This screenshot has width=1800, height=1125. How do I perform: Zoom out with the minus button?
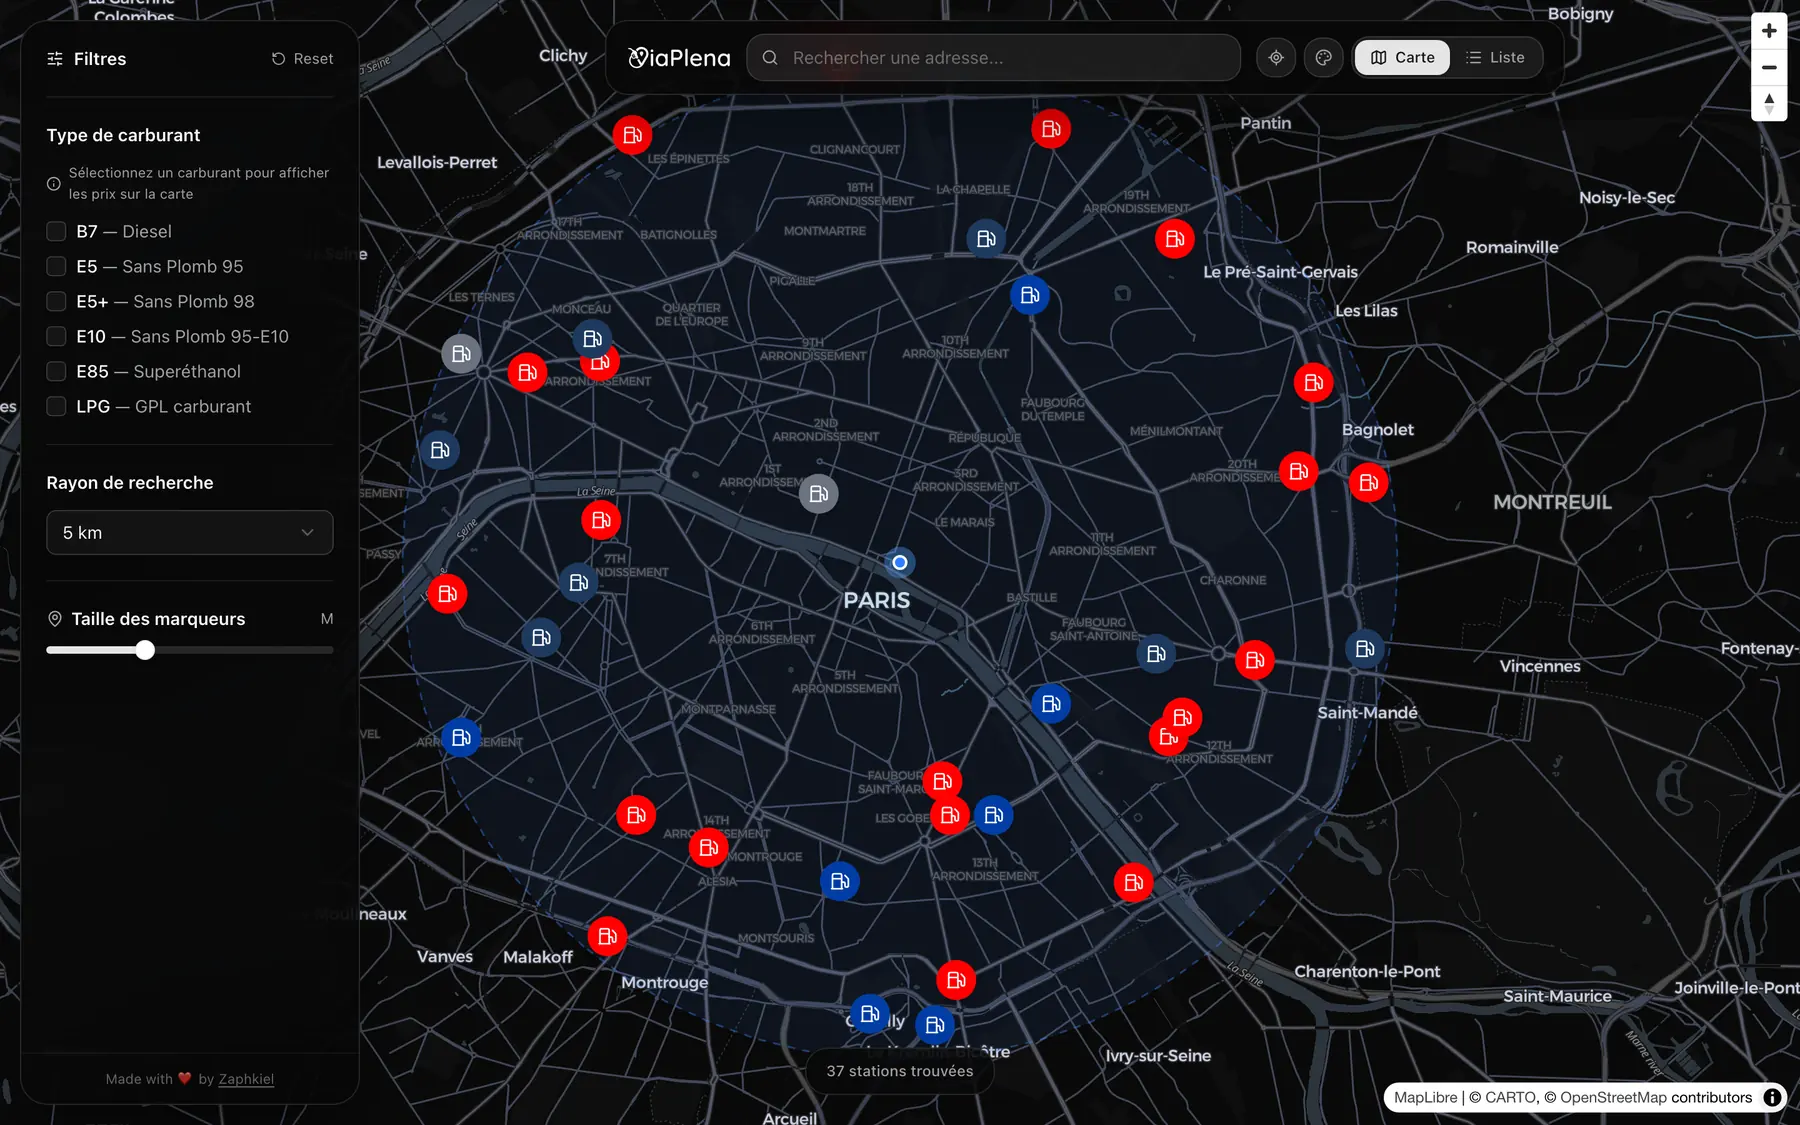click(x=1769, y=67)
